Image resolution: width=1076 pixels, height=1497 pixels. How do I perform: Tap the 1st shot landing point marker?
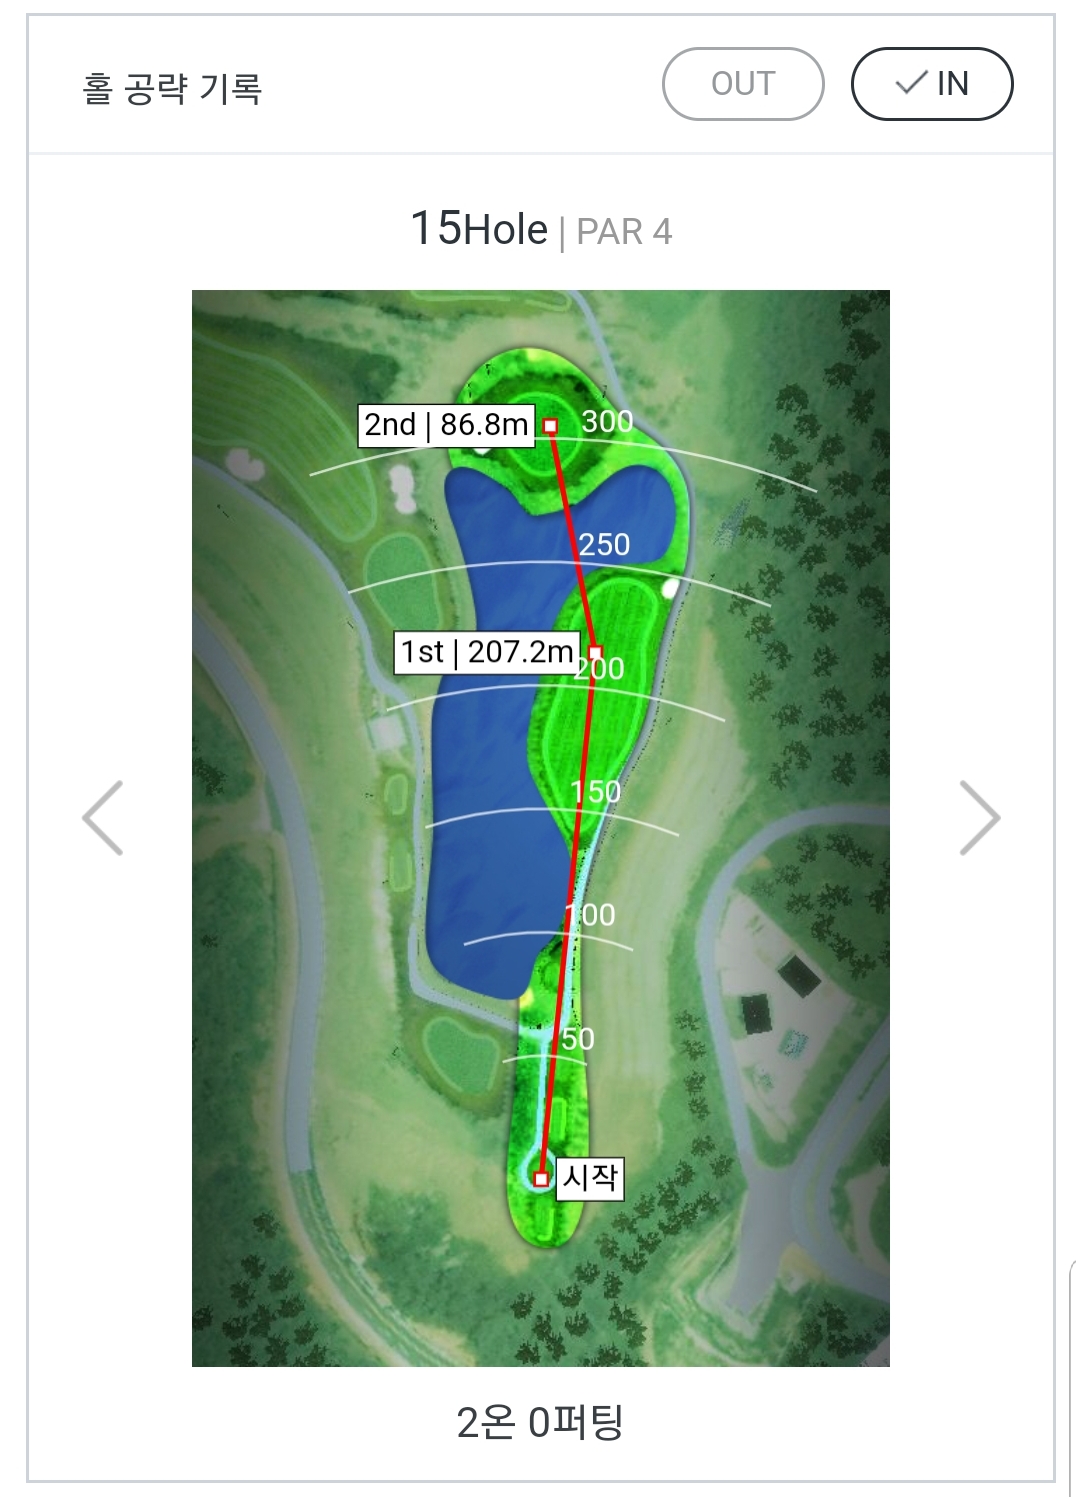(596, 653)
